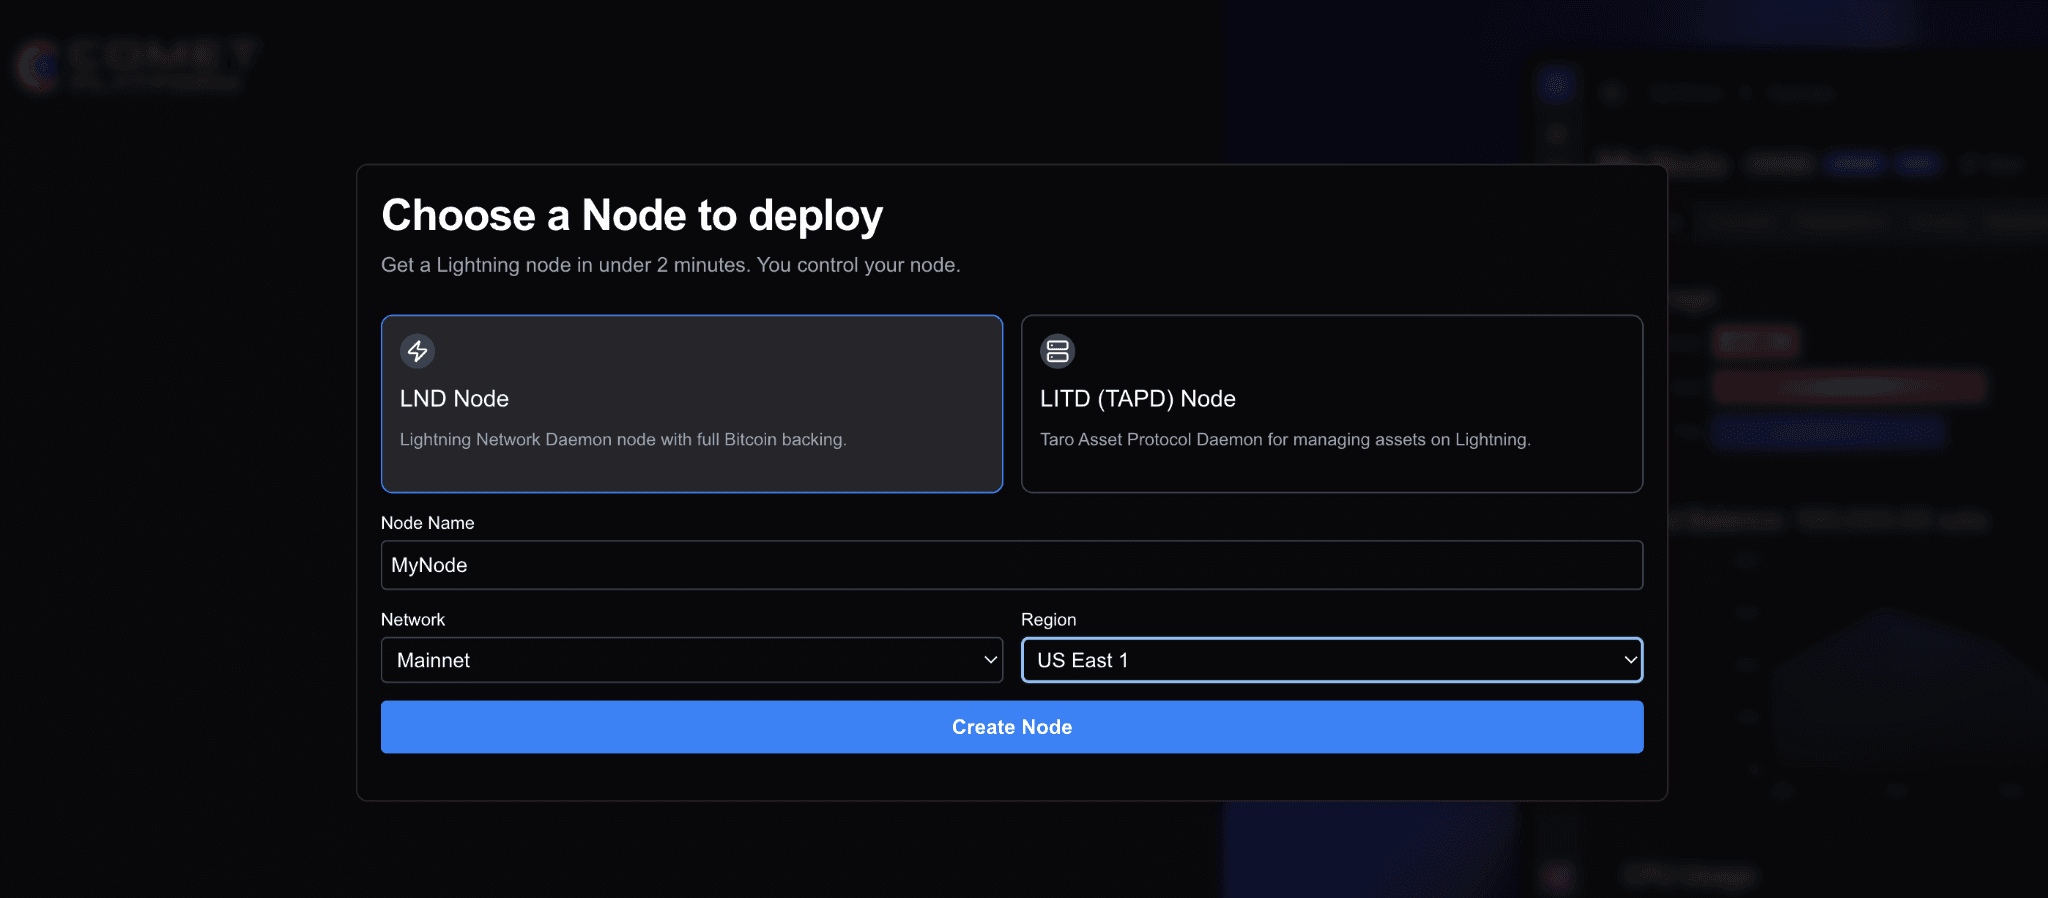This screenshot has height=898, width=2048.
Task: Open the Network dropdown showing Mainnet
Action: click(691, 660)
